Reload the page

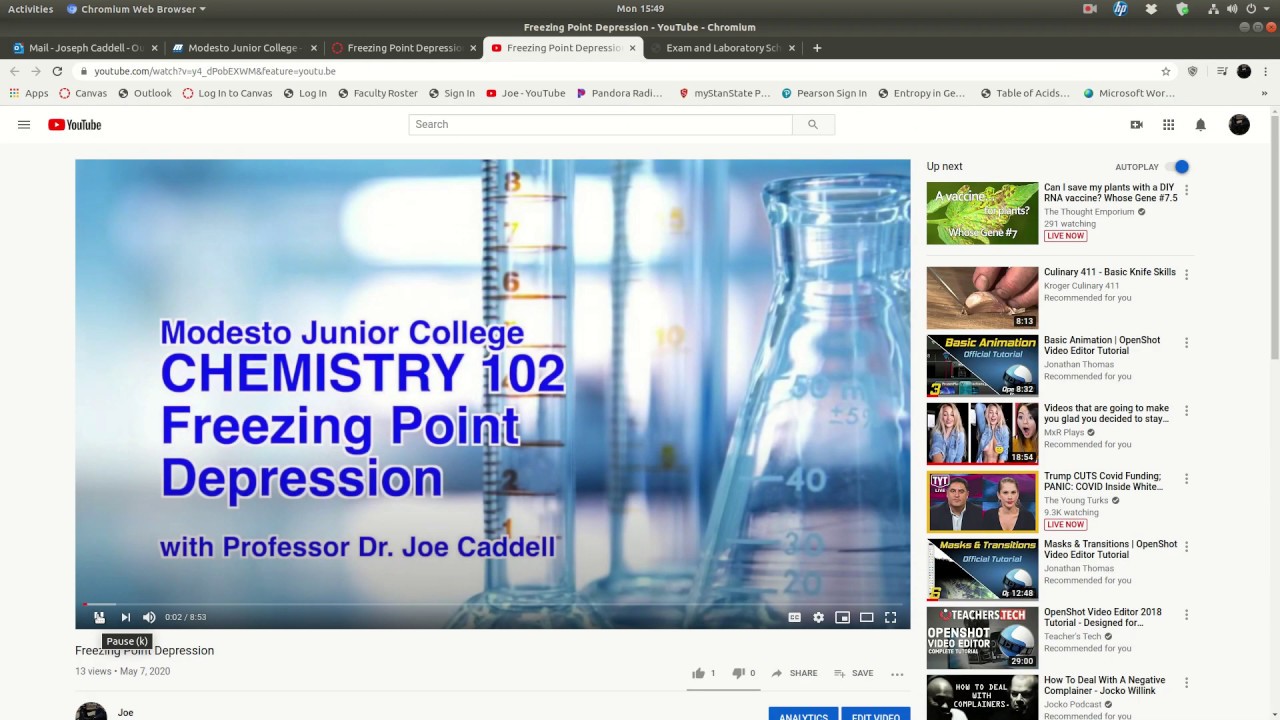pos(57,71)
